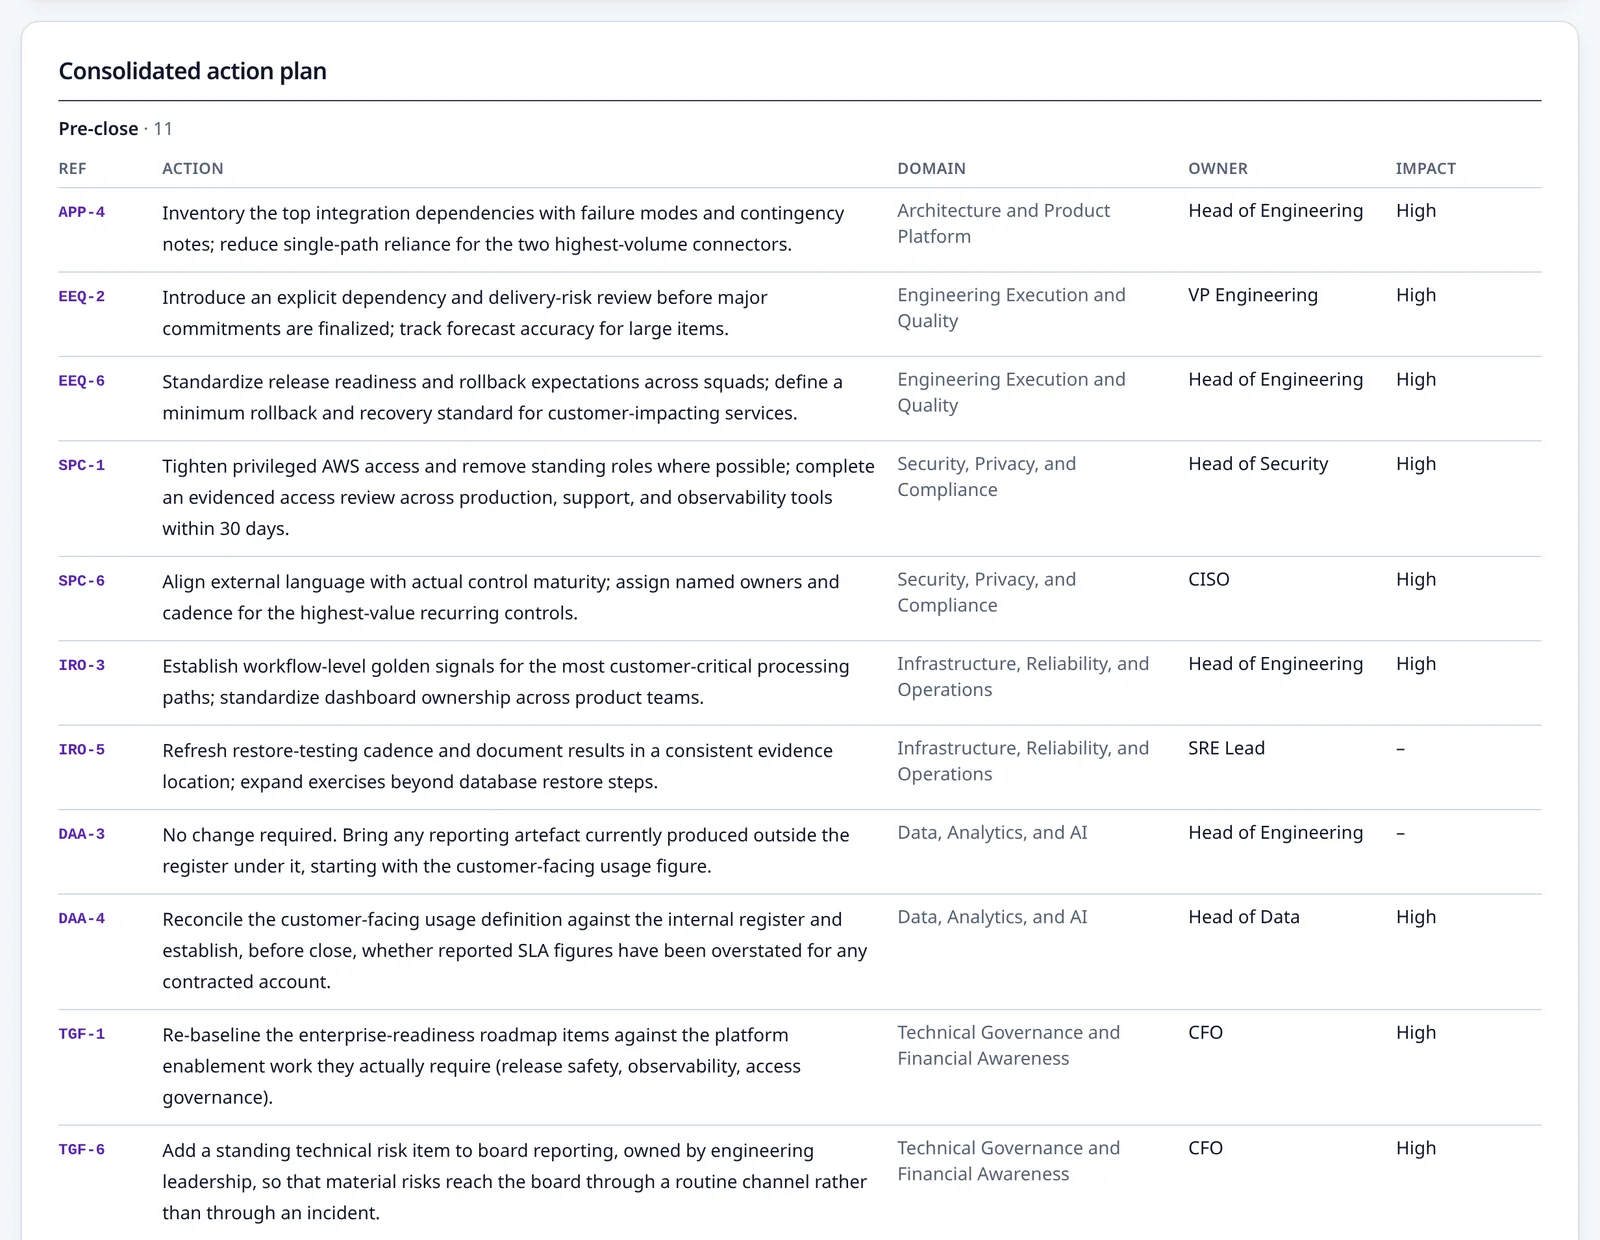The image size is (1600, 1240).
Task: Select 'Refresh restore-testing cadence' action text
Action: point(498,766)
